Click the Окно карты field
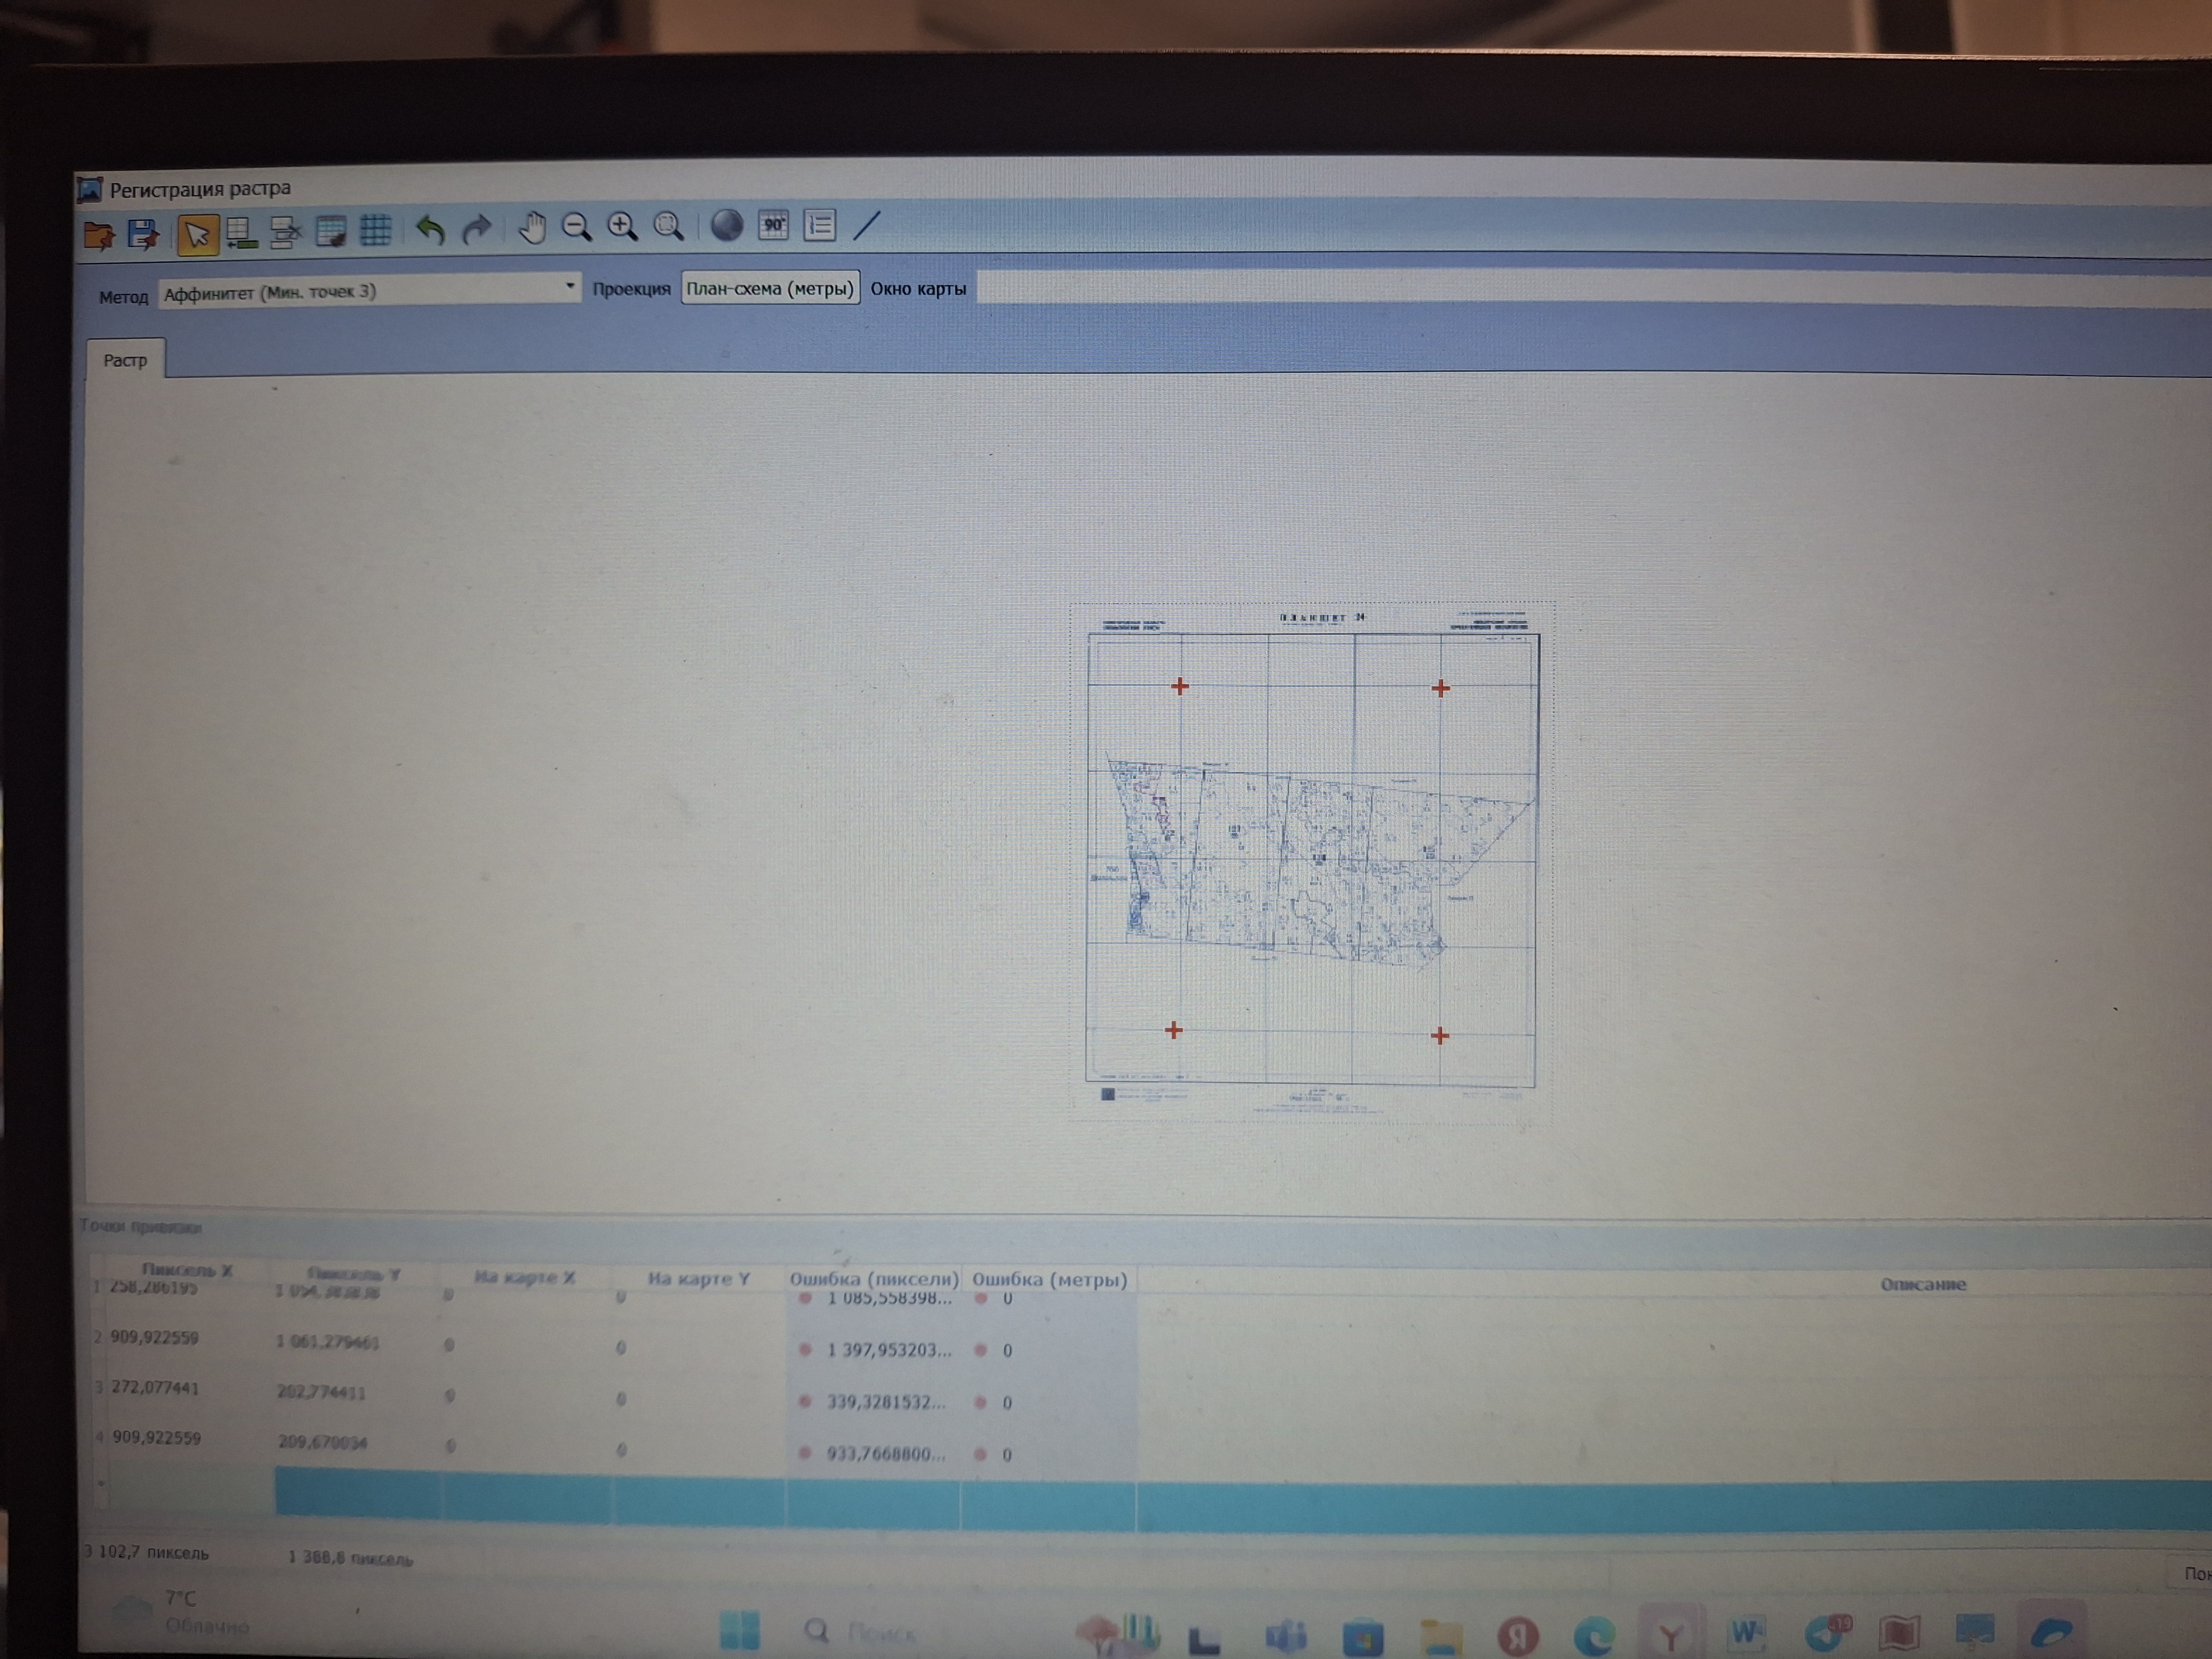This screenshot has height=1659, width=2212. [x=1500, y=288]
